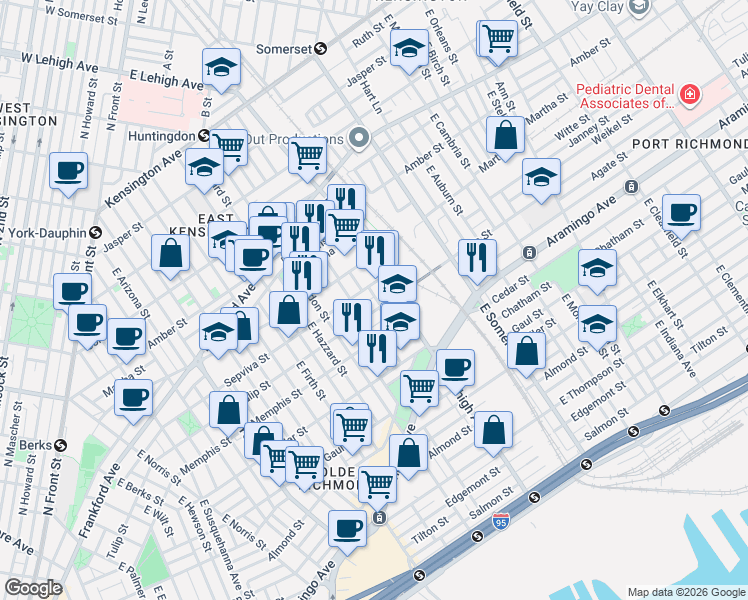This screenshot has height=600, width=748.
Task: Click the W Lehigh Ave street label
Action: click(x=60, y=63)
